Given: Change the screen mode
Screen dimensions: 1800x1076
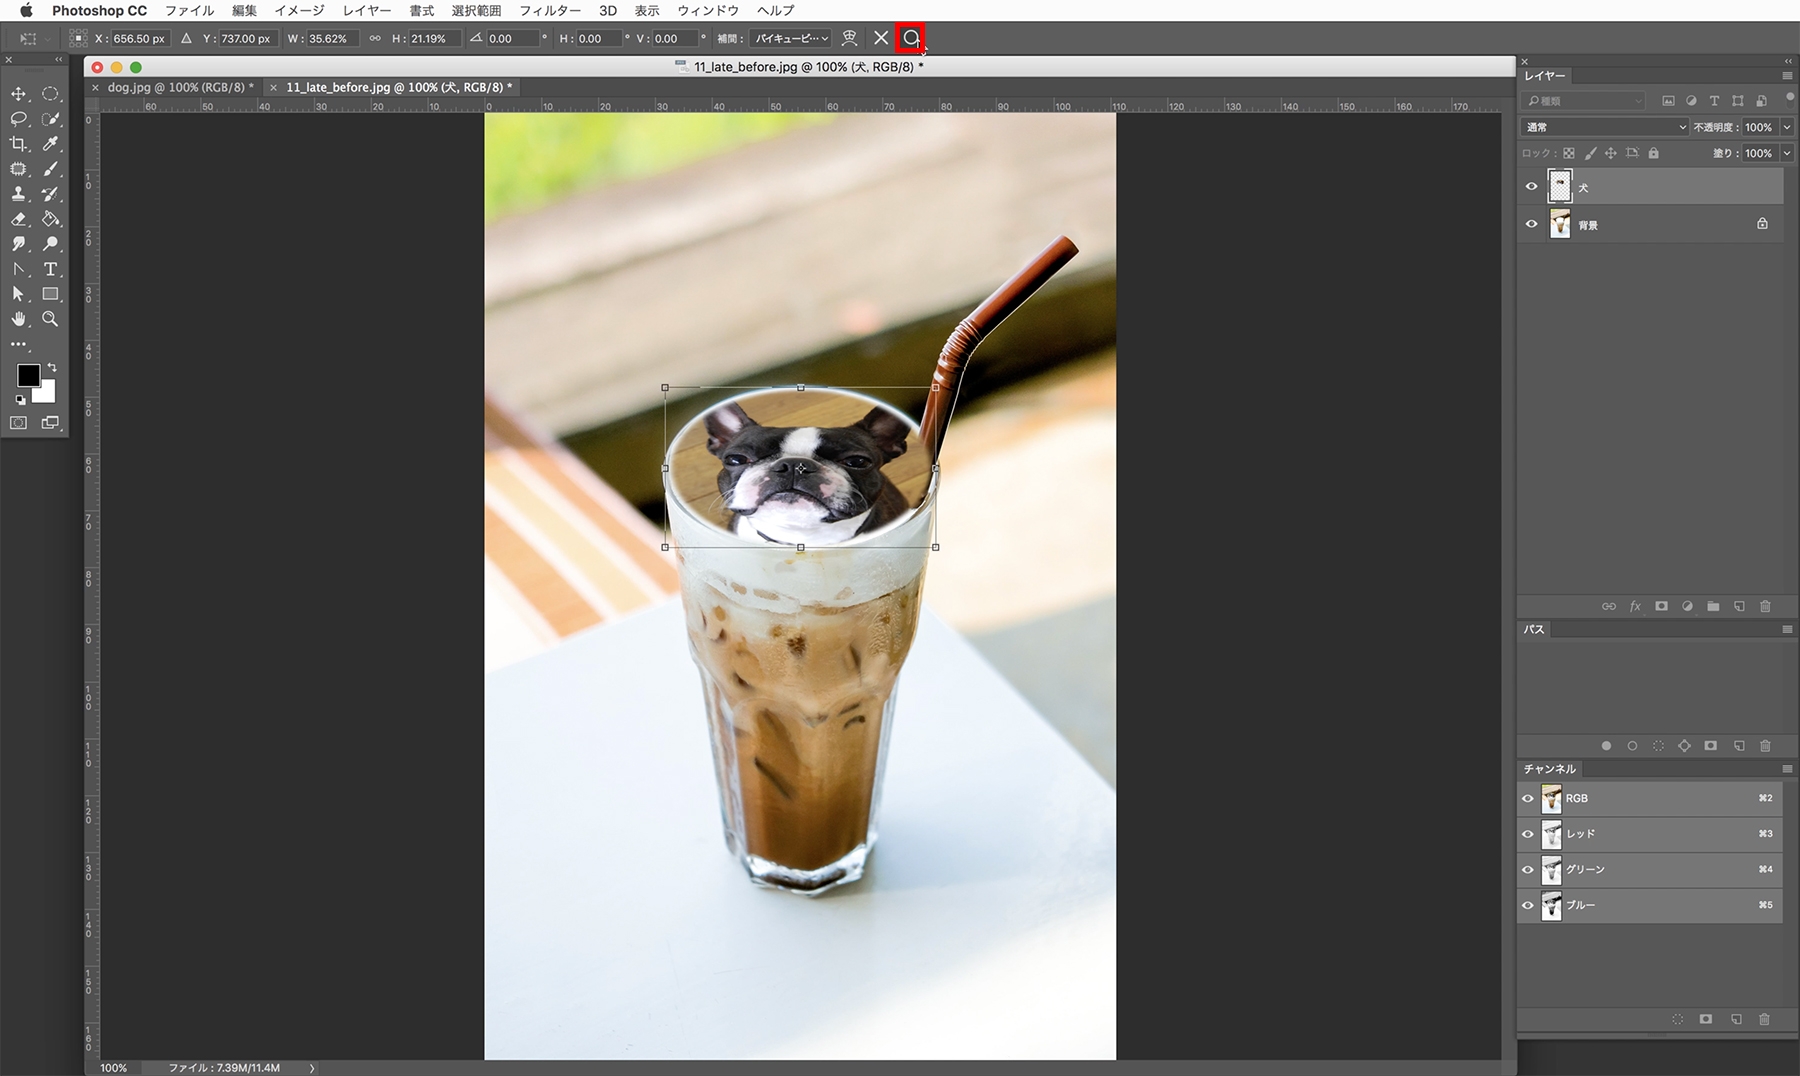Looking at the screenshot, I should 50,423.
